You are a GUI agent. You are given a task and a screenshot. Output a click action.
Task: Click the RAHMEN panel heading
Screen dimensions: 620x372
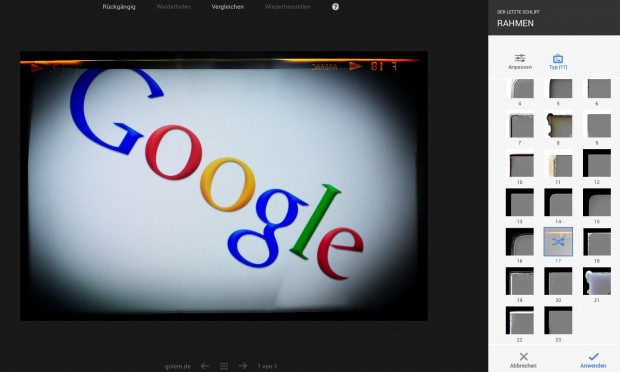pyautogui.click(x=515, y=23)
